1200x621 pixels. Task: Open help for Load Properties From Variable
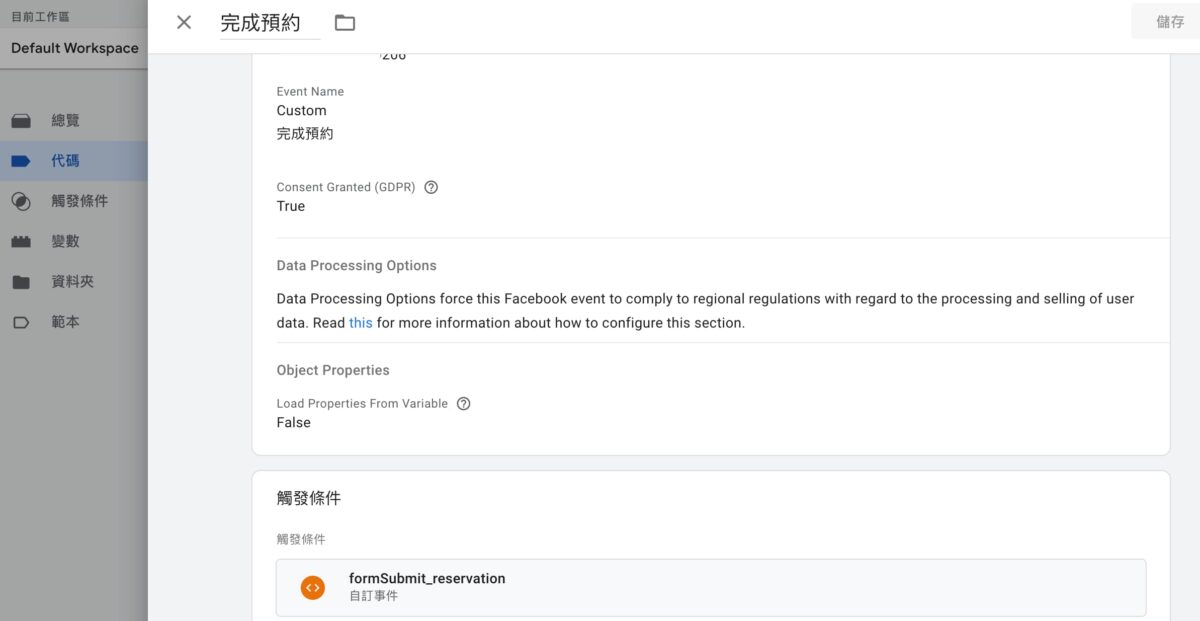pos(463,404)
